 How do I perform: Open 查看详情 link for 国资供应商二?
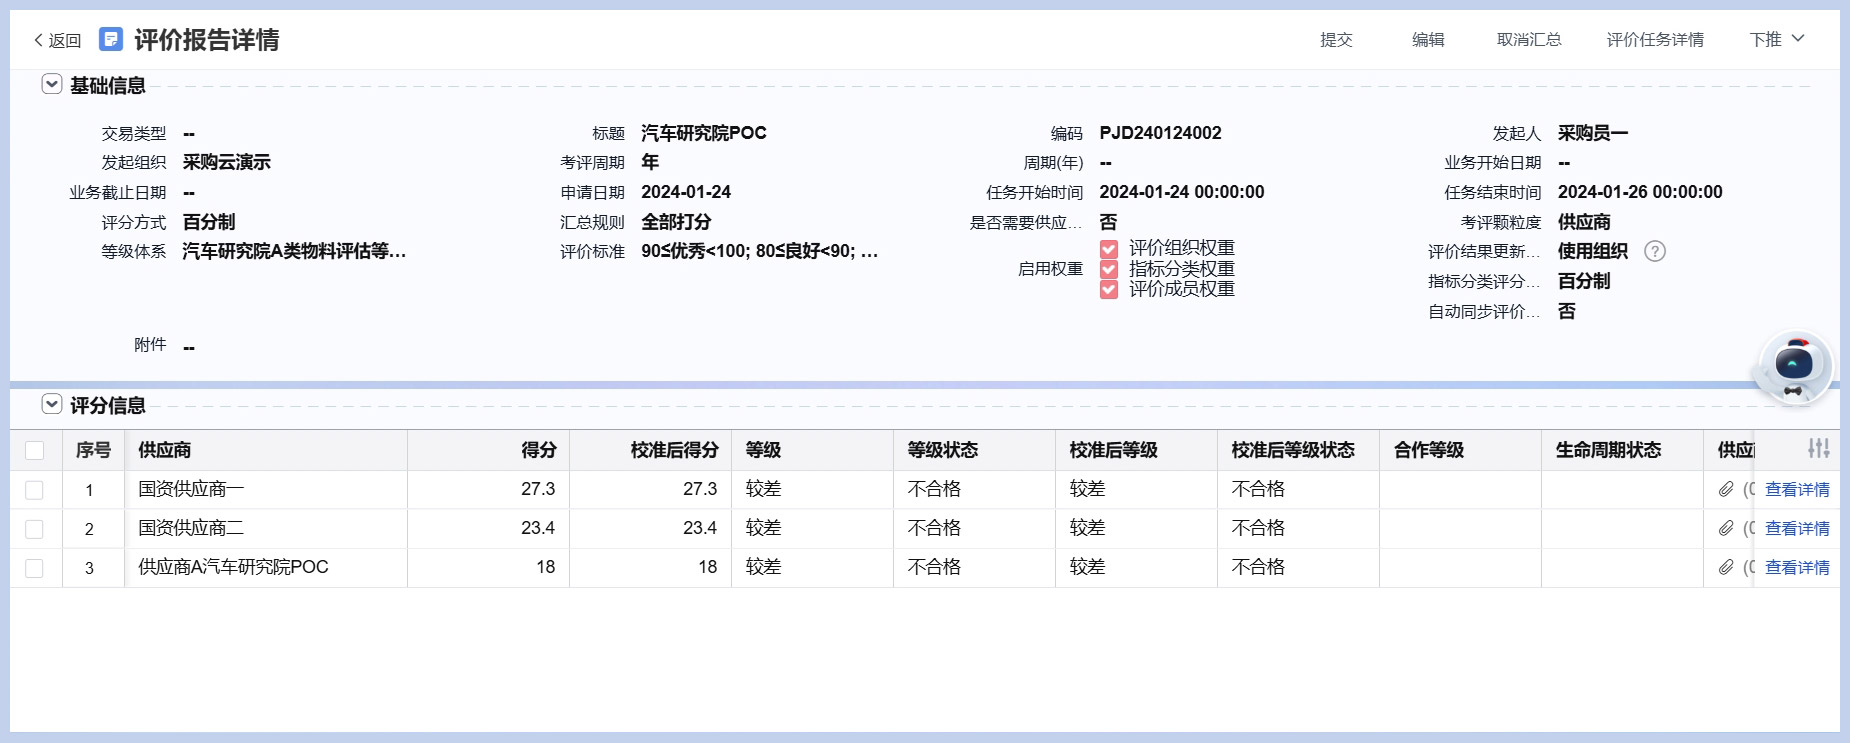point(1797,528)
